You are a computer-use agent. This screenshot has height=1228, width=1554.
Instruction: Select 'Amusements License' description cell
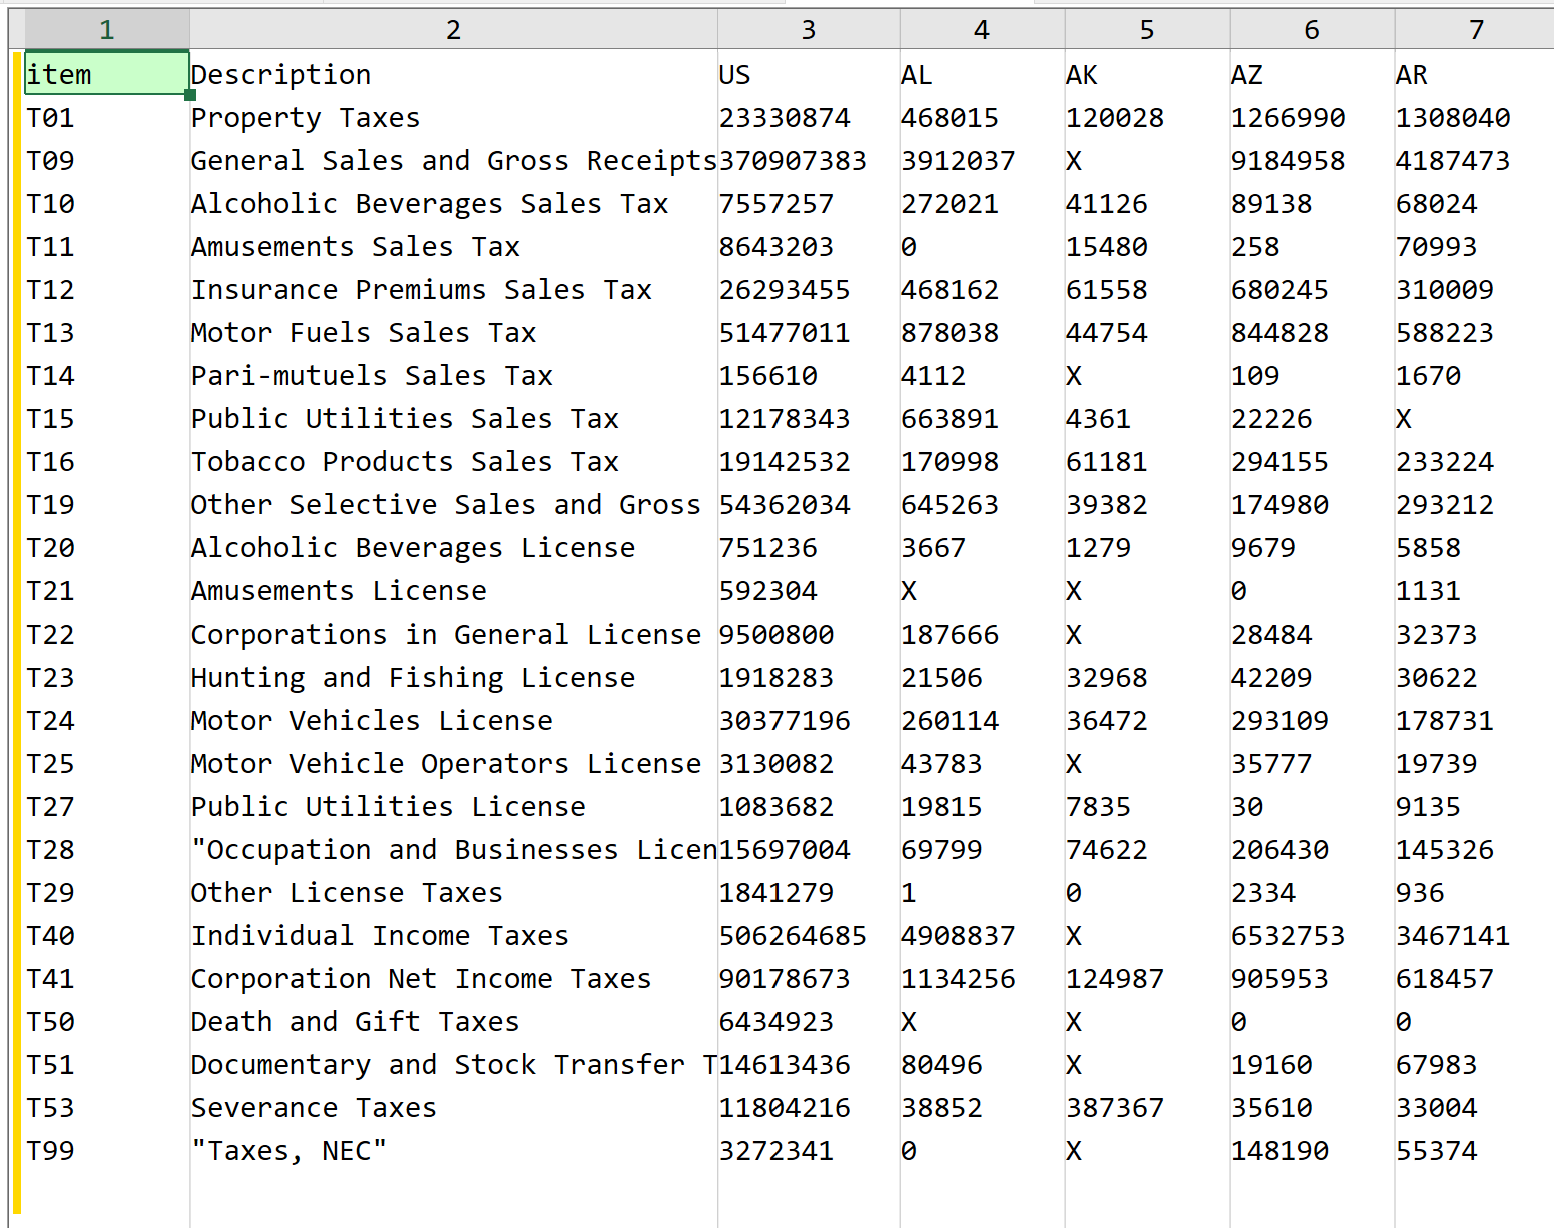[x=453, y=590]
